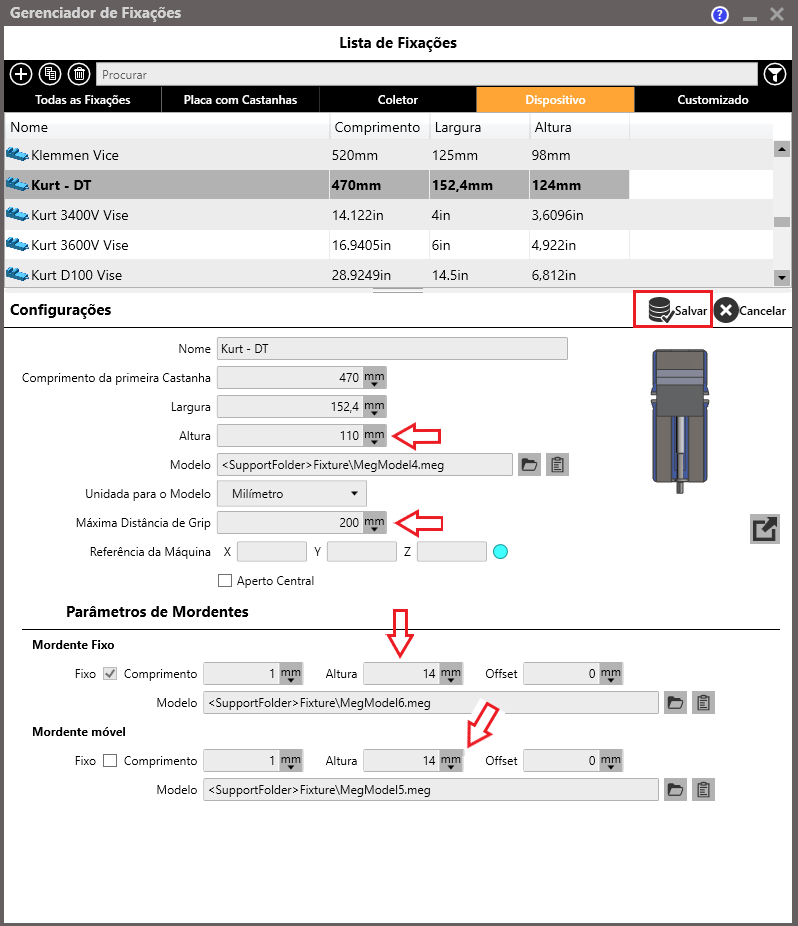Sort list by Nome column header

(167, 127)
